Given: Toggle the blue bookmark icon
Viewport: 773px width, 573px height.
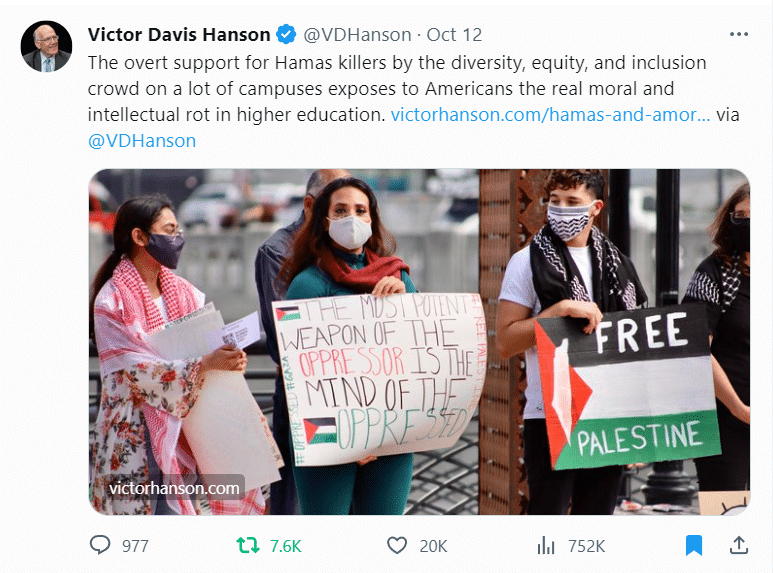Looking at the screenshot, I should [x=694, y=545].
